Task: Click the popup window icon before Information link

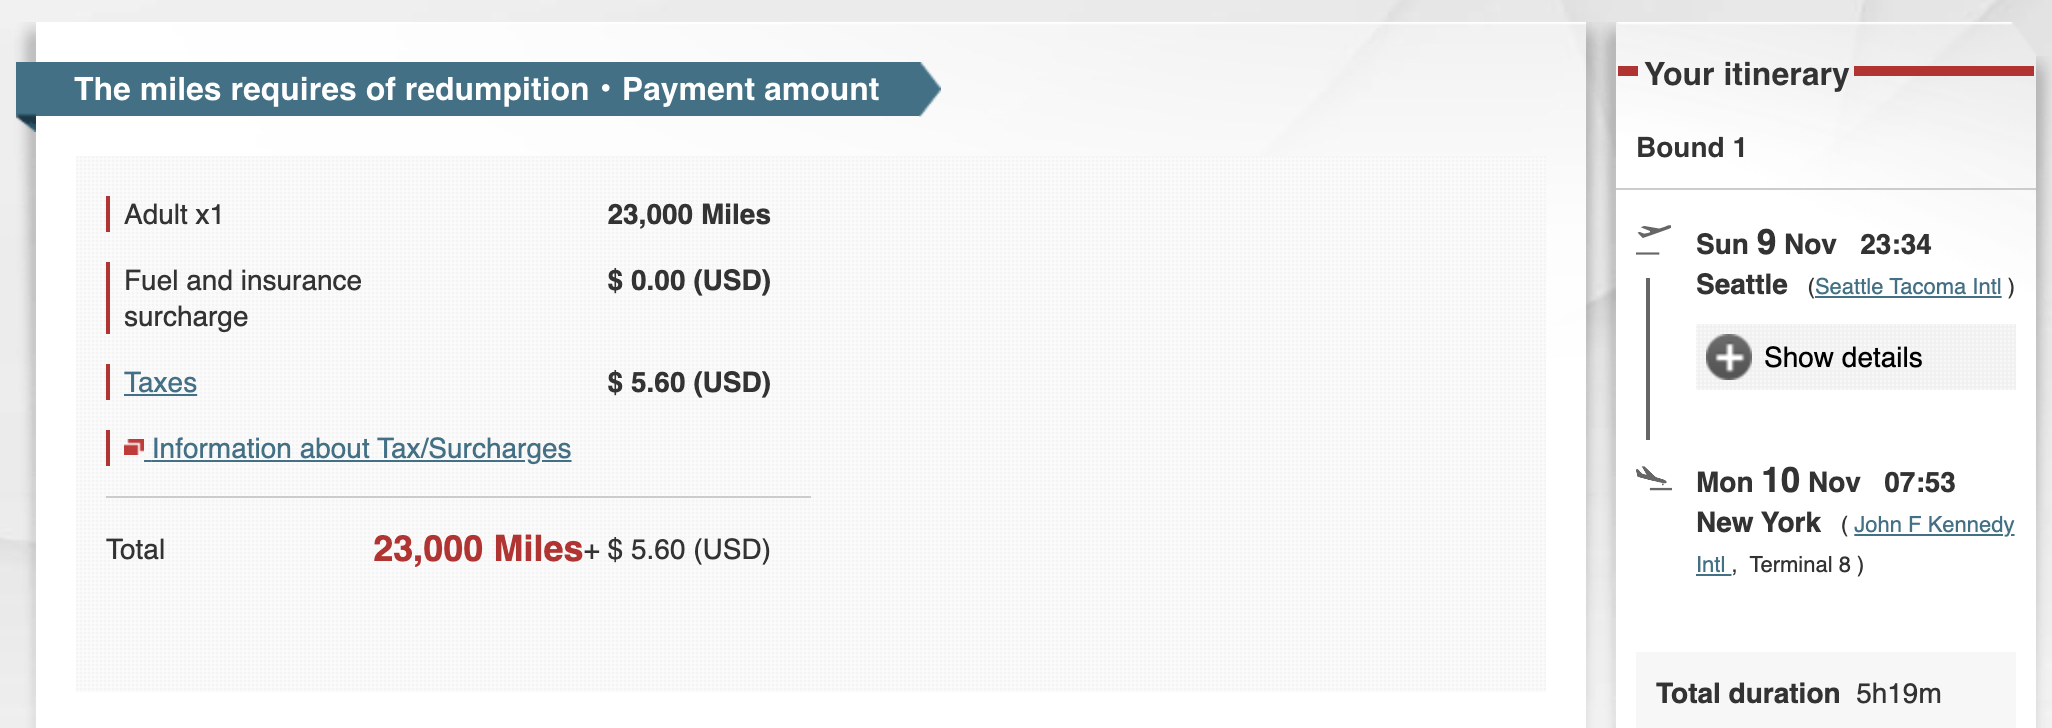Action: (x=134, y=448)
